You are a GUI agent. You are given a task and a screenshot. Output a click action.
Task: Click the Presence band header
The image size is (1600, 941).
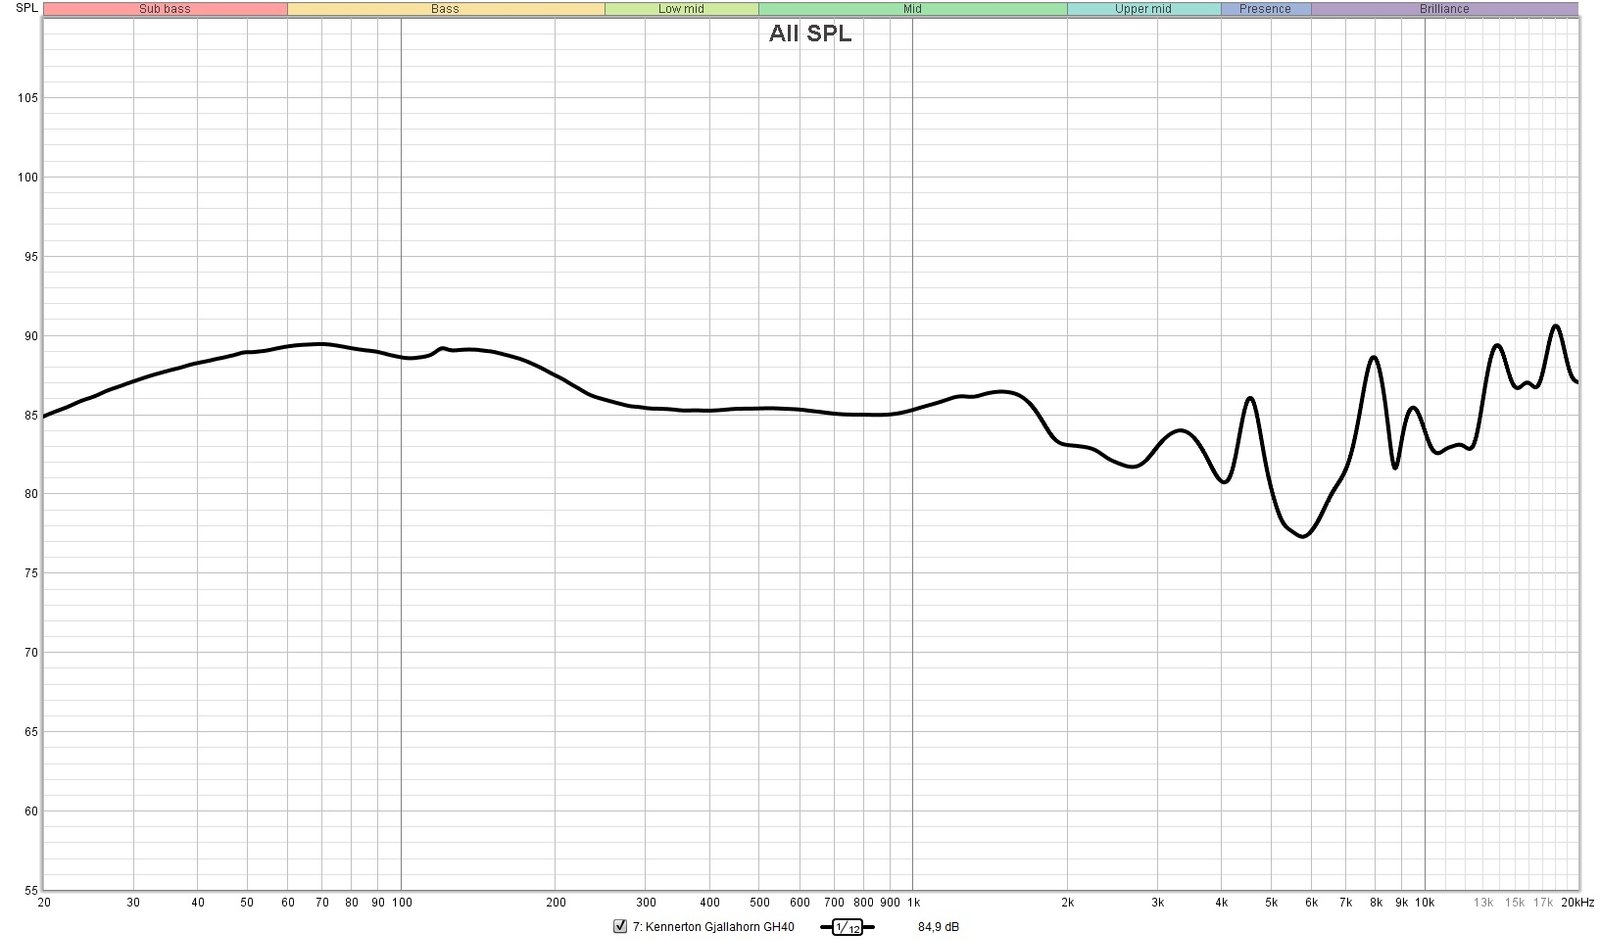[x=1265, y=9]
